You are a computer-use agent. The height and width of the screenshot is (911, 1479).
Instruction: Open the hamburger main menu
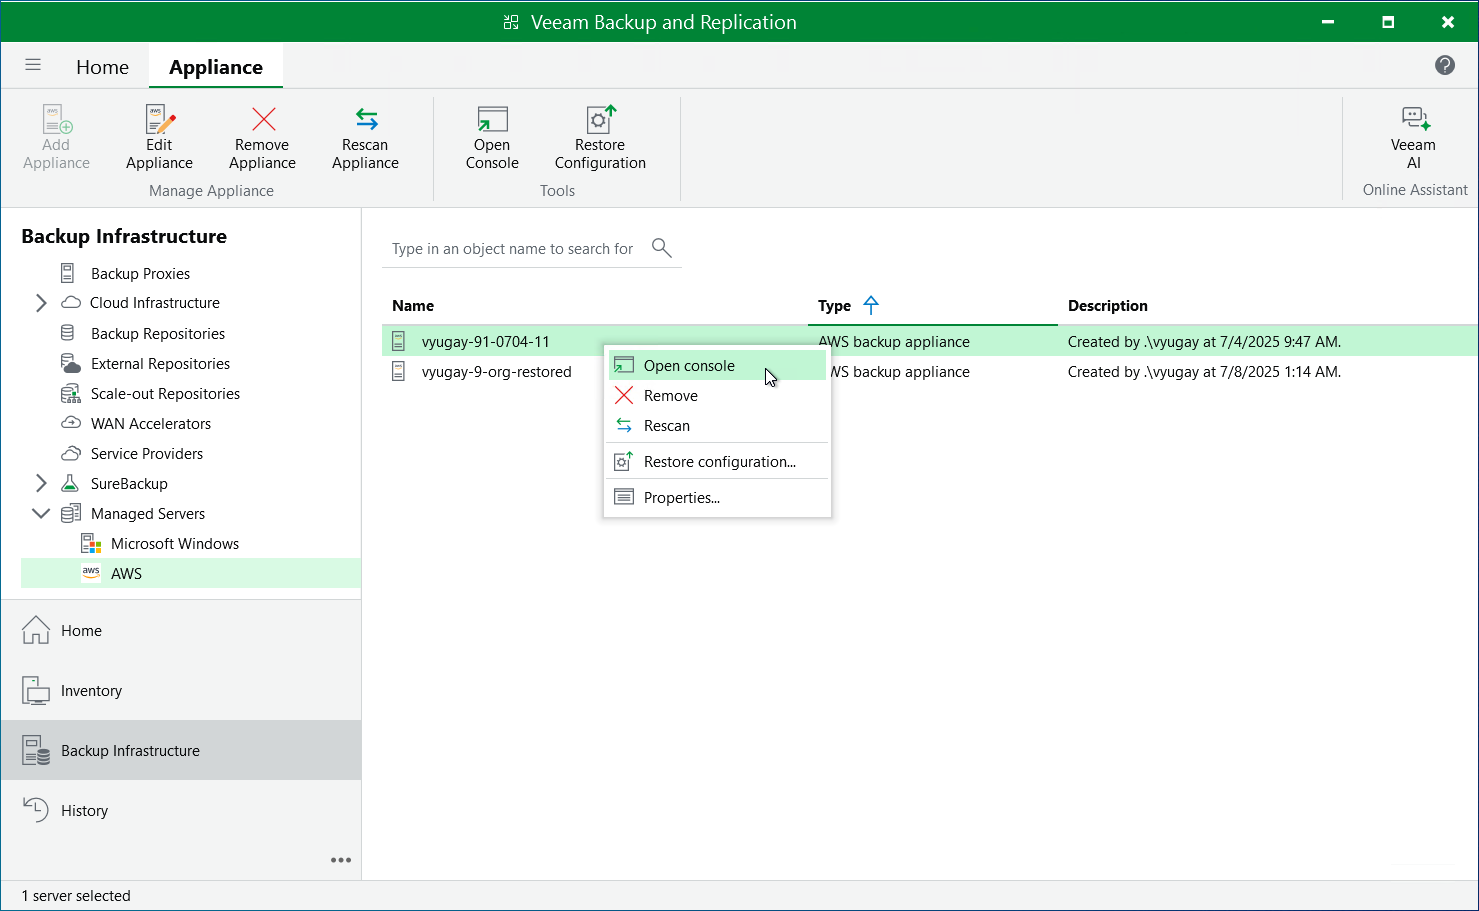pyautogui.click(x=33, y=65)
